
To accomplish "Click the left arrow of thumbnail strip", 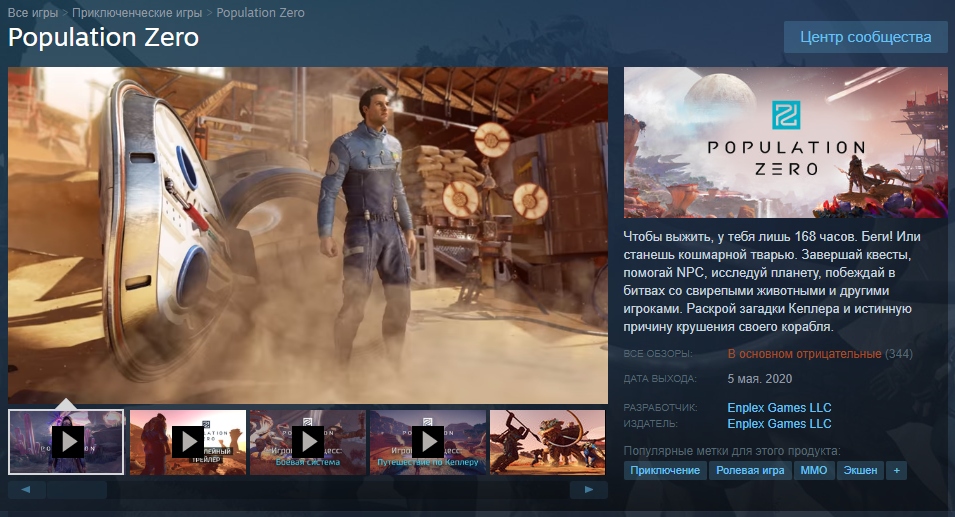I will pos(26,489).
